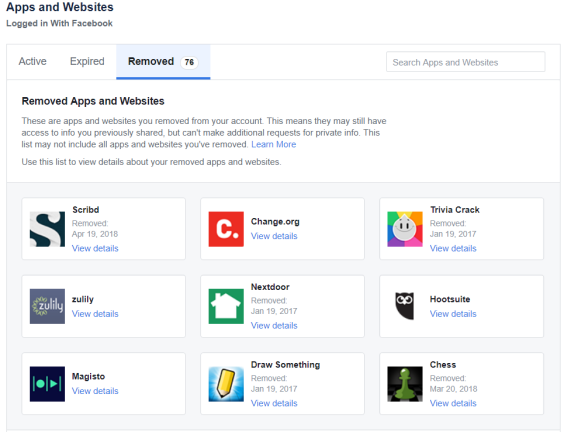564x432 pixels.
Task: View details for Draw Something
Action: 274,404
